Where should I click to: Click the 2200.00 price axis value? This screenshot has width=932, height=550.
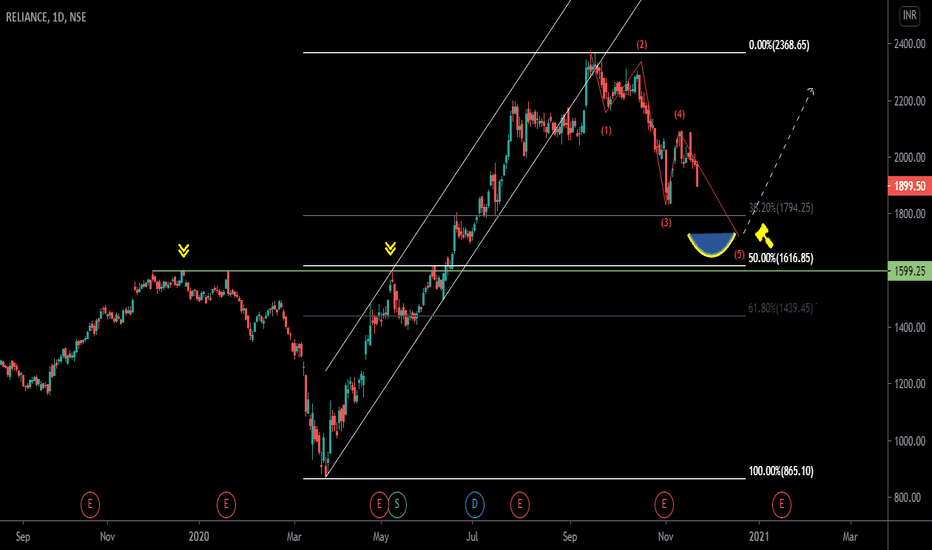coord(909,101)
